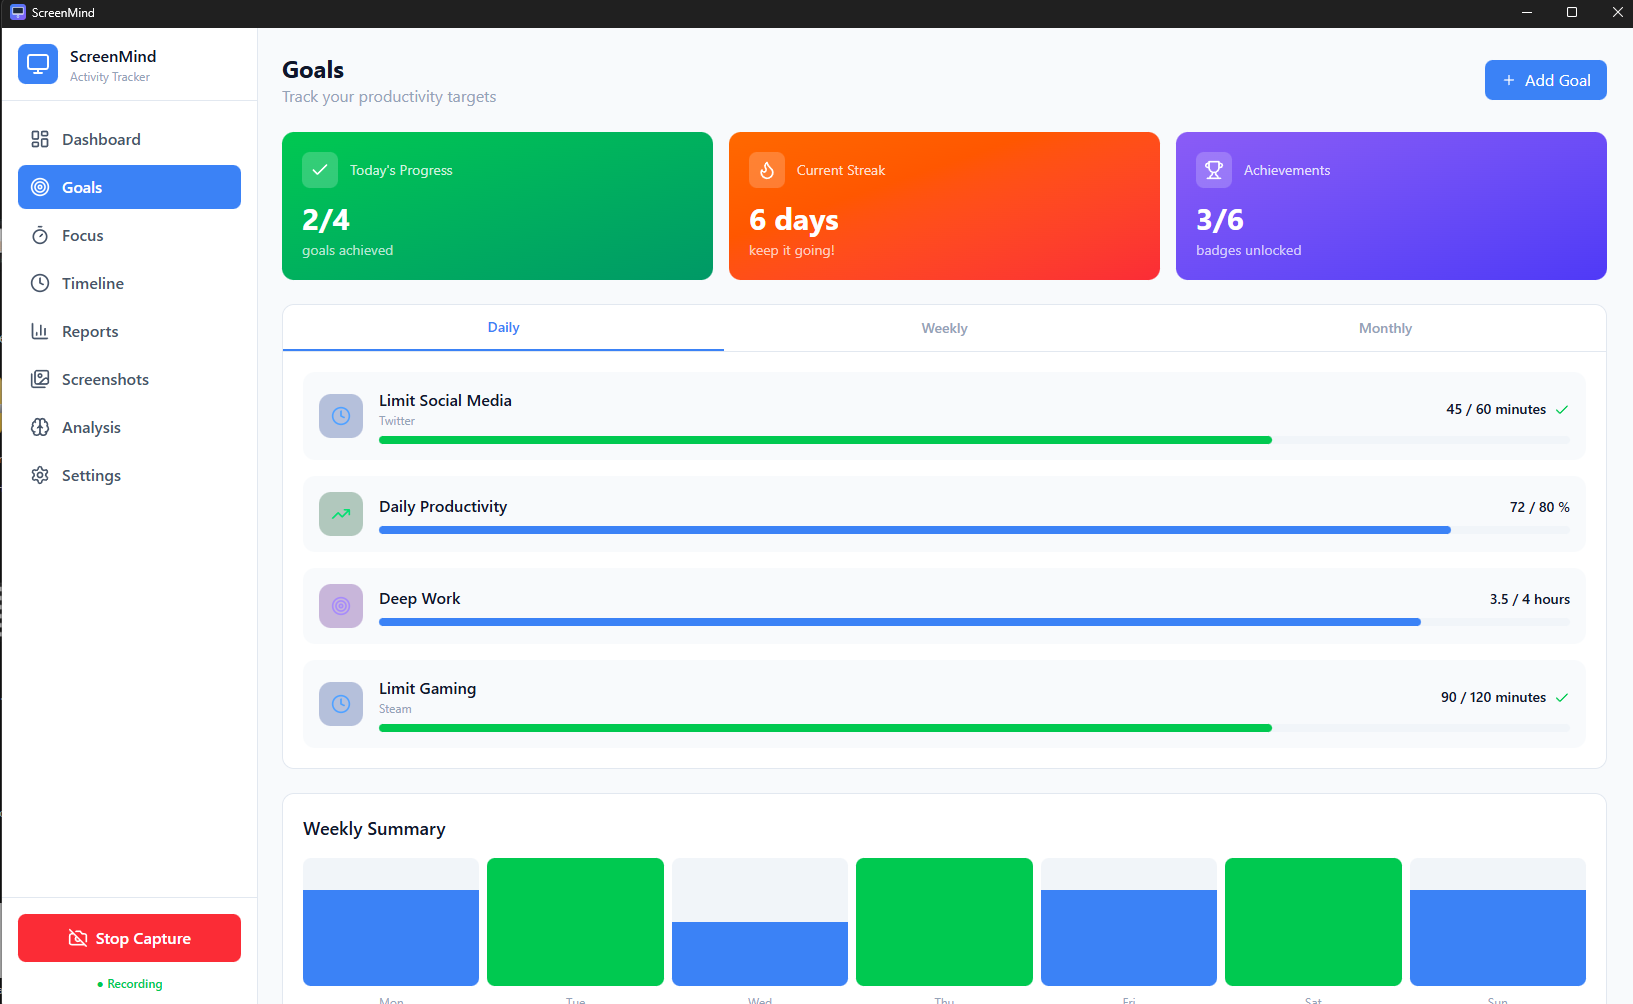
Task: Click the flame icon on Current Streak card
Action: click(766, 170)
